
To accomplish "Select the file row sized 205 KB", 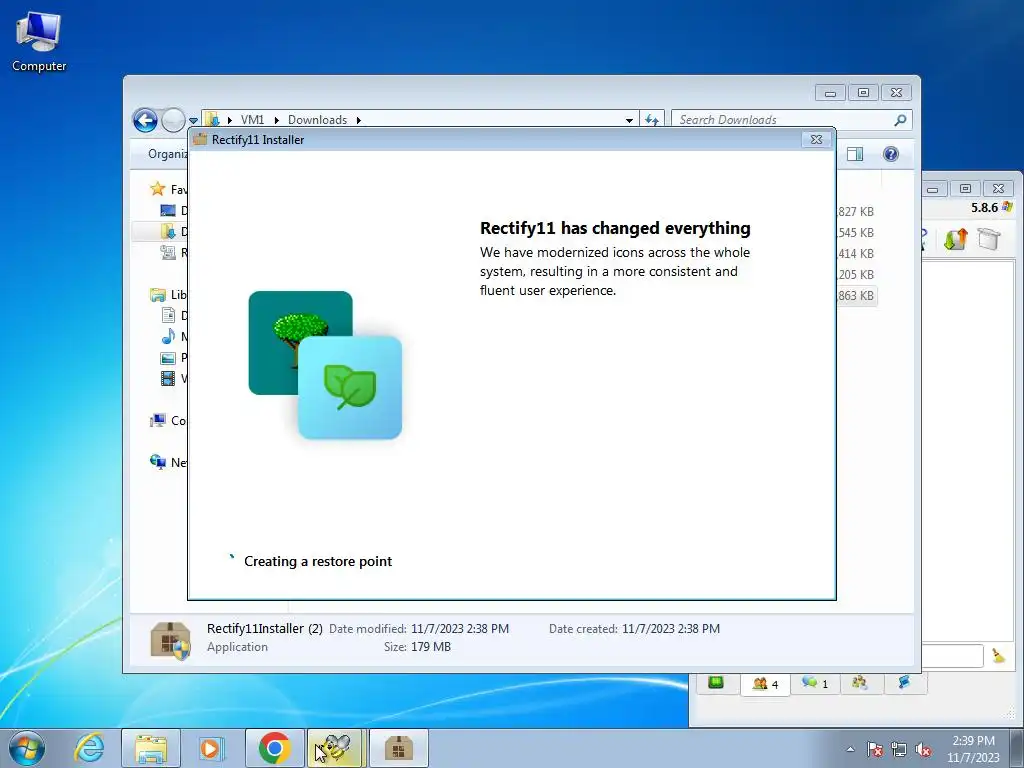I will tap(856, 274).
